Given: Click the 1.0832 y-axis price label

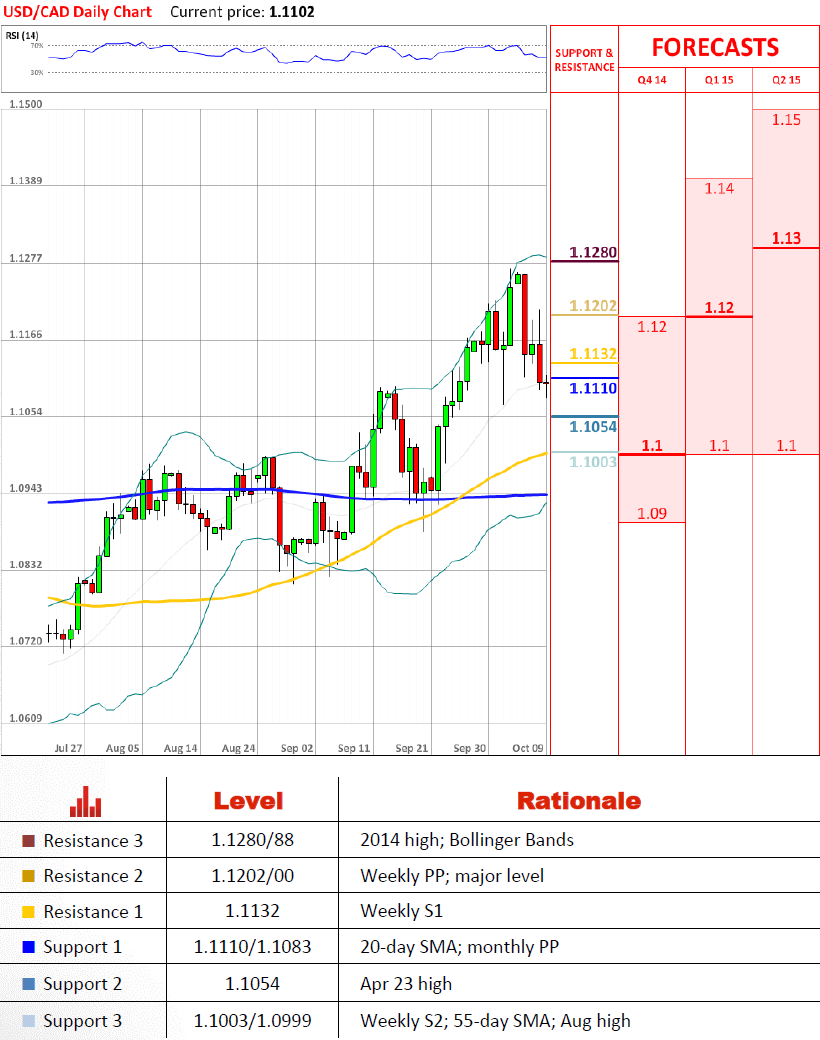Looking at the screenshot, I should click(x=26, y=564).
